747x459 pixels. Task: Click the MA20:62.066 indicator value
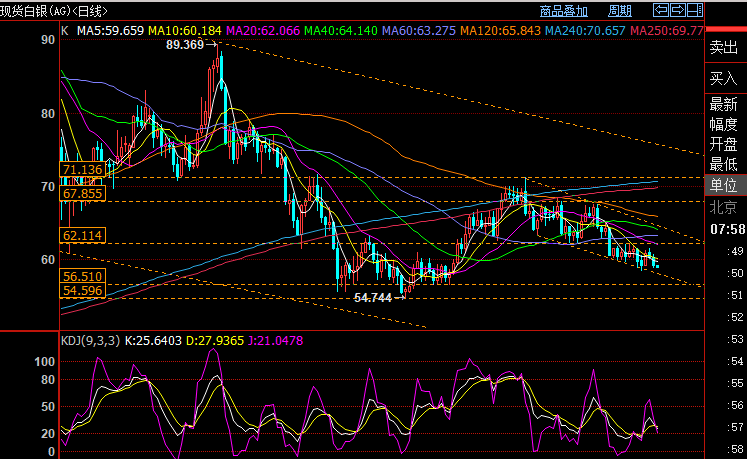tap(263, 31)
